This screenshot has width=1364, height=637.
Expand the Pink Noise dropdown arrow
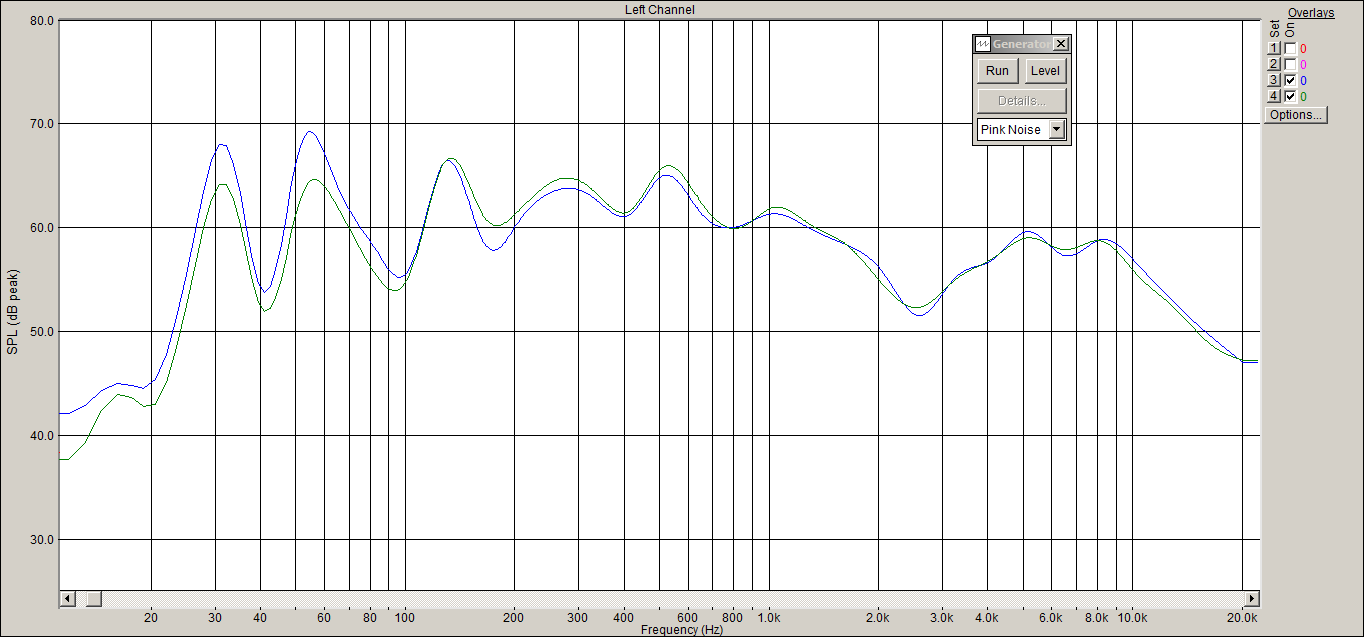(1057, 129)
